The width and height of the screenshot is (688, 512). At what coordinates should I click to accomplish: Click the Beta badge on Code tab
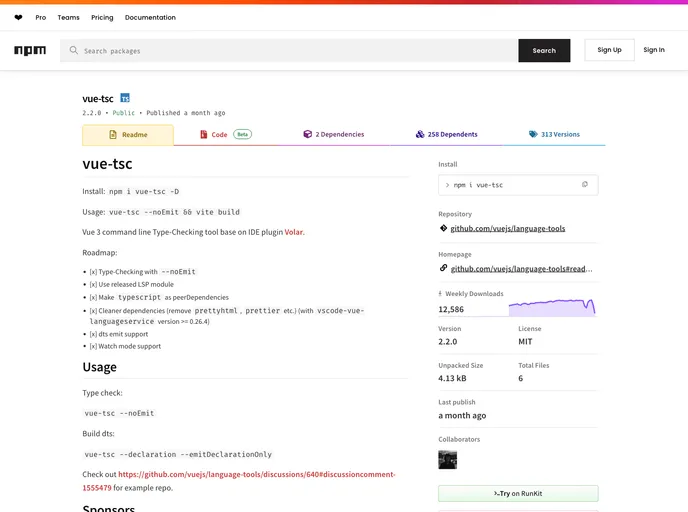pos(242,134)
